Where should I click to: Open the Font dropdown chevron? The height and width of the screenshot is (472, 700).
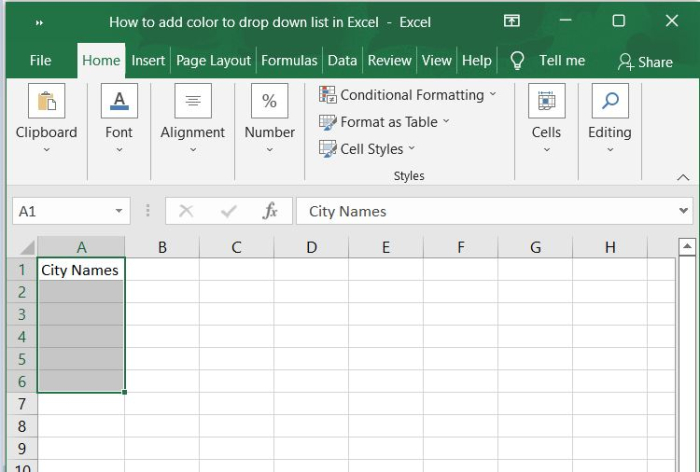coord(119,150)
